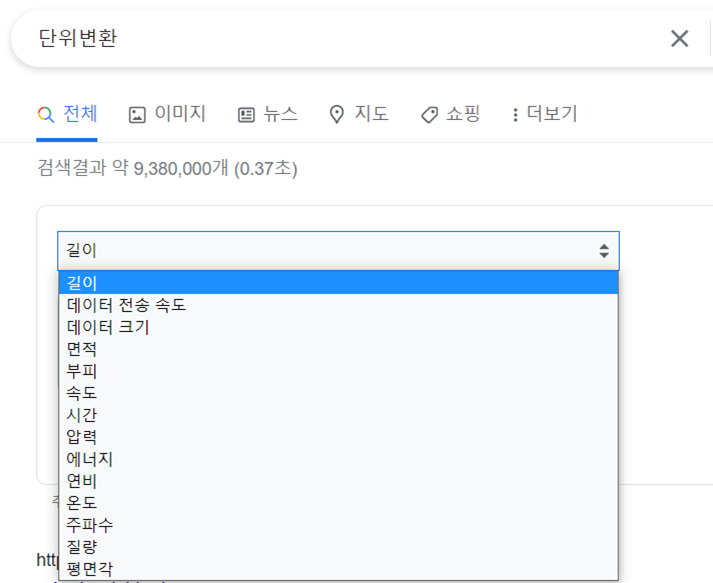Screen dimensions: 713x583
Task: Choose 길이 in the dropdown list
Action: pyautogui.click(x=338, y=283)
